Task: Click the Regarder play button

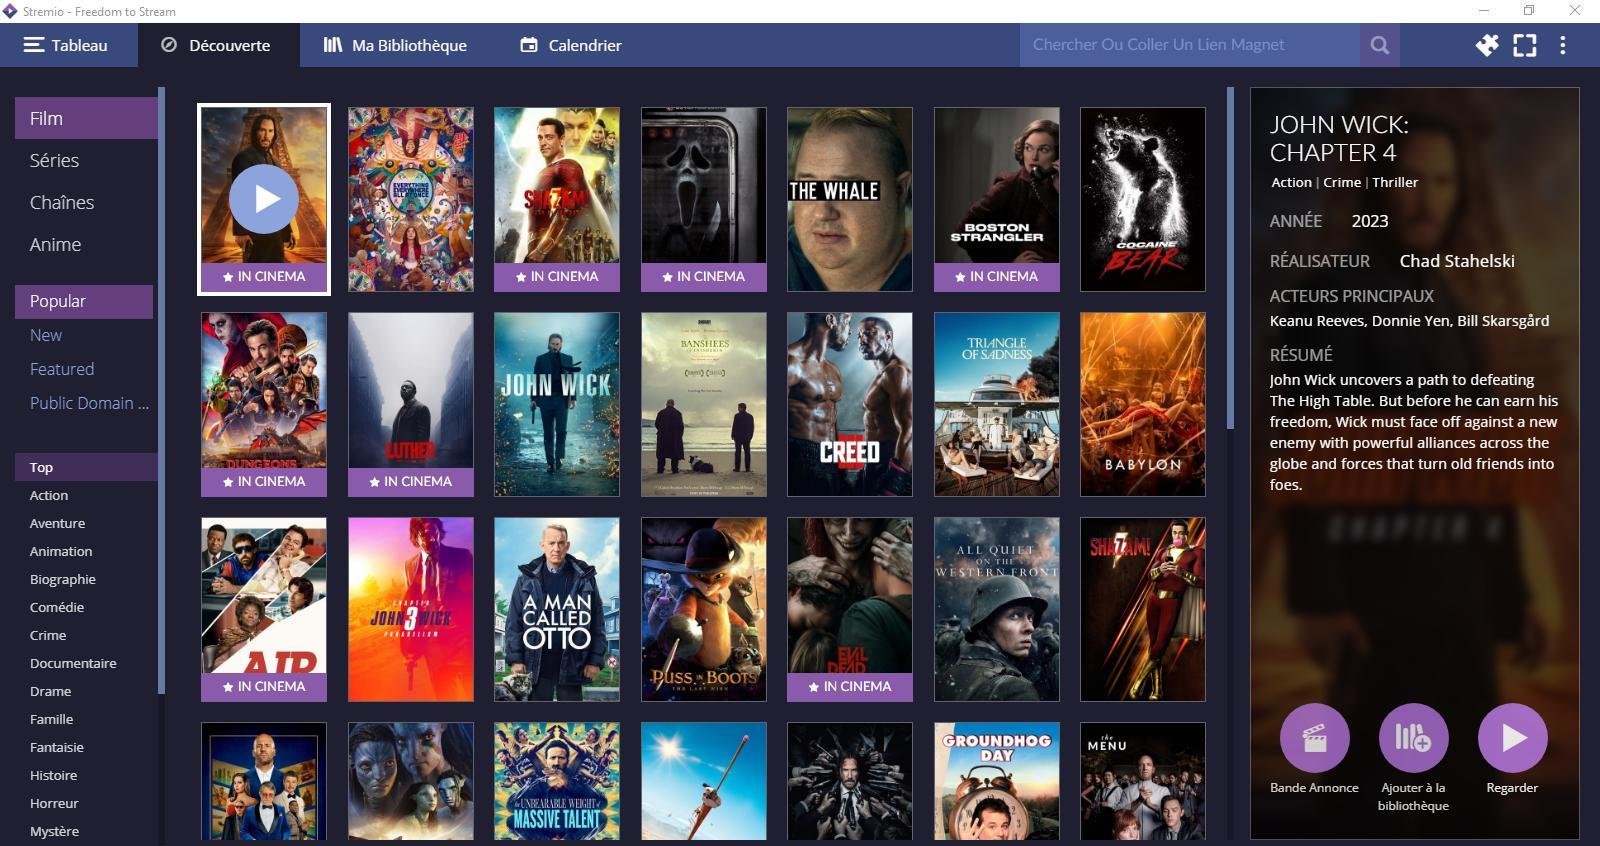Action: pyautogui.click(x=1512, y=738)
